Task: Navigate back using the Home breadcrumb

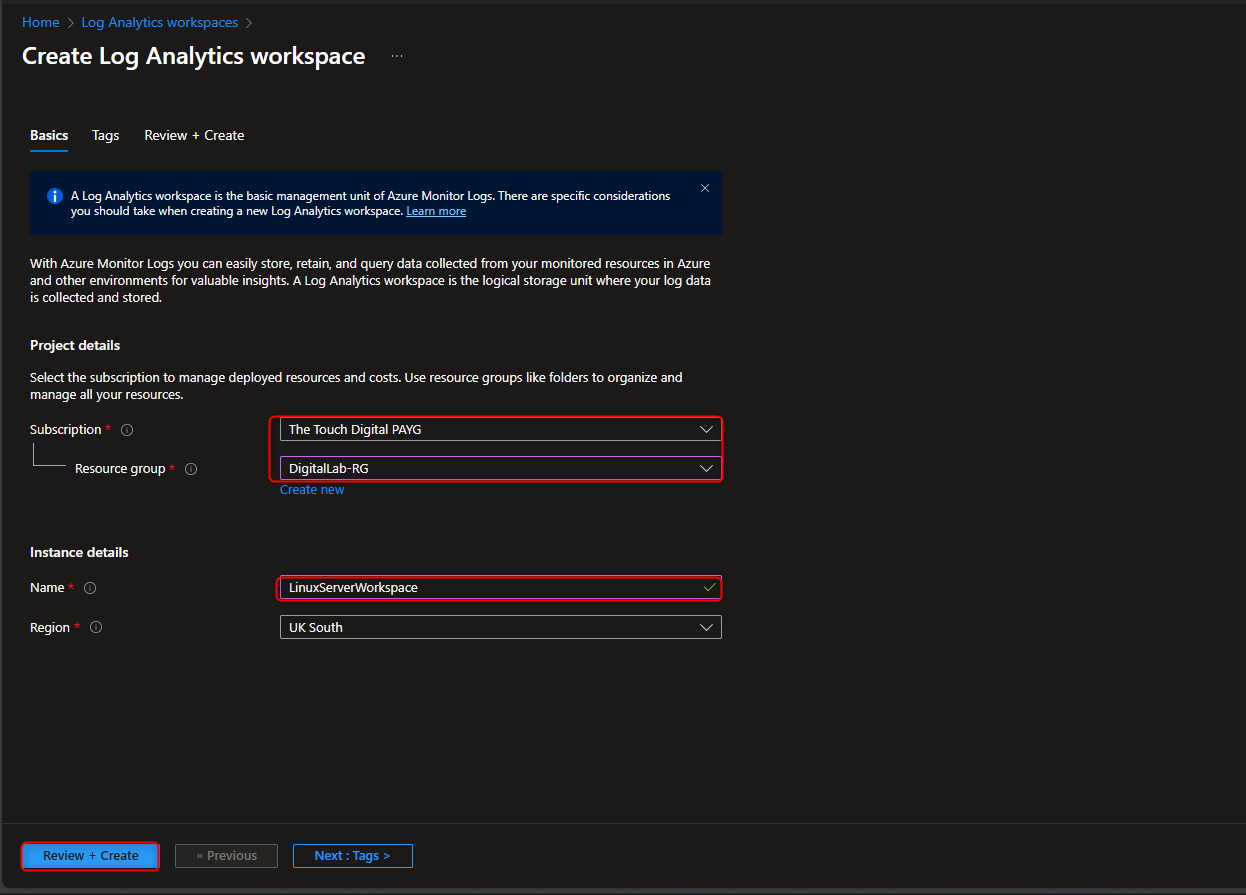Action: [x=40, y=21]
